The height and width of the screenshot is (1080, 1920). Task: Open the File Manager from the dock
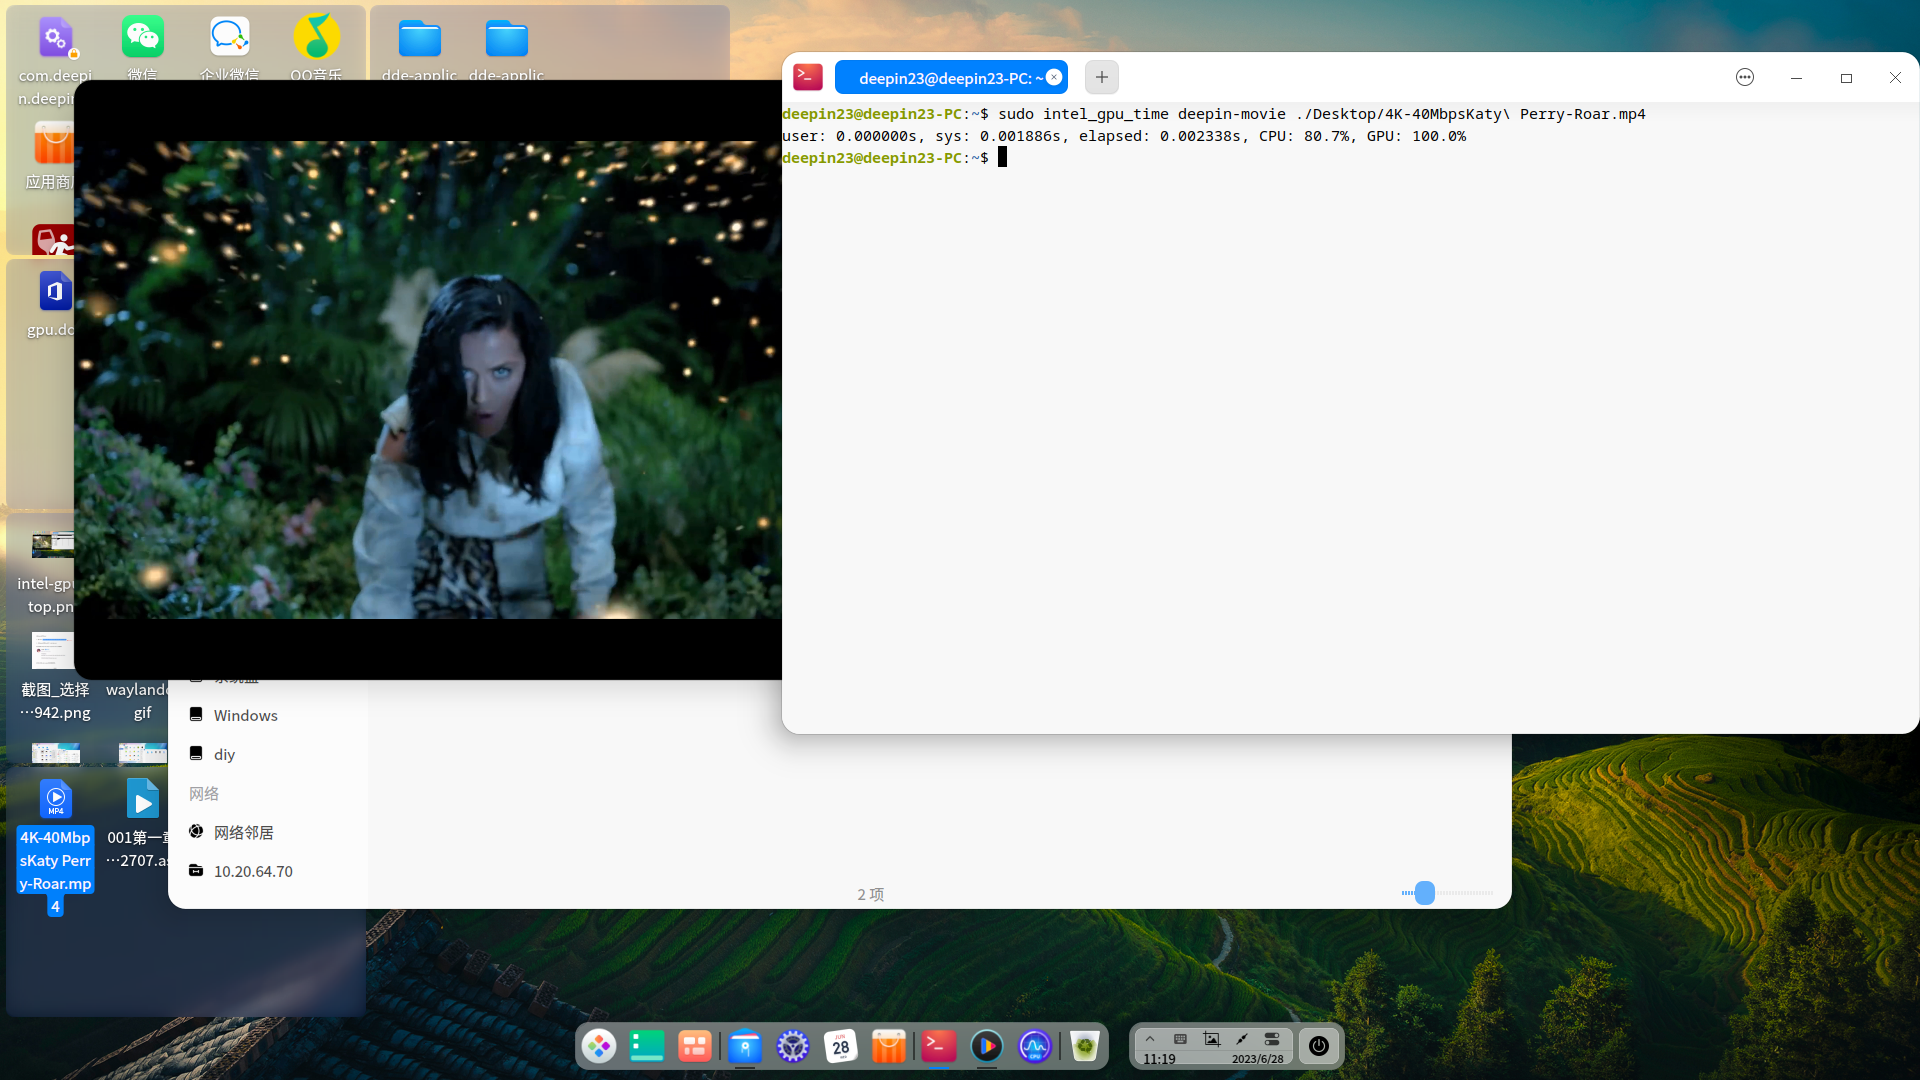coord(744,1046)
